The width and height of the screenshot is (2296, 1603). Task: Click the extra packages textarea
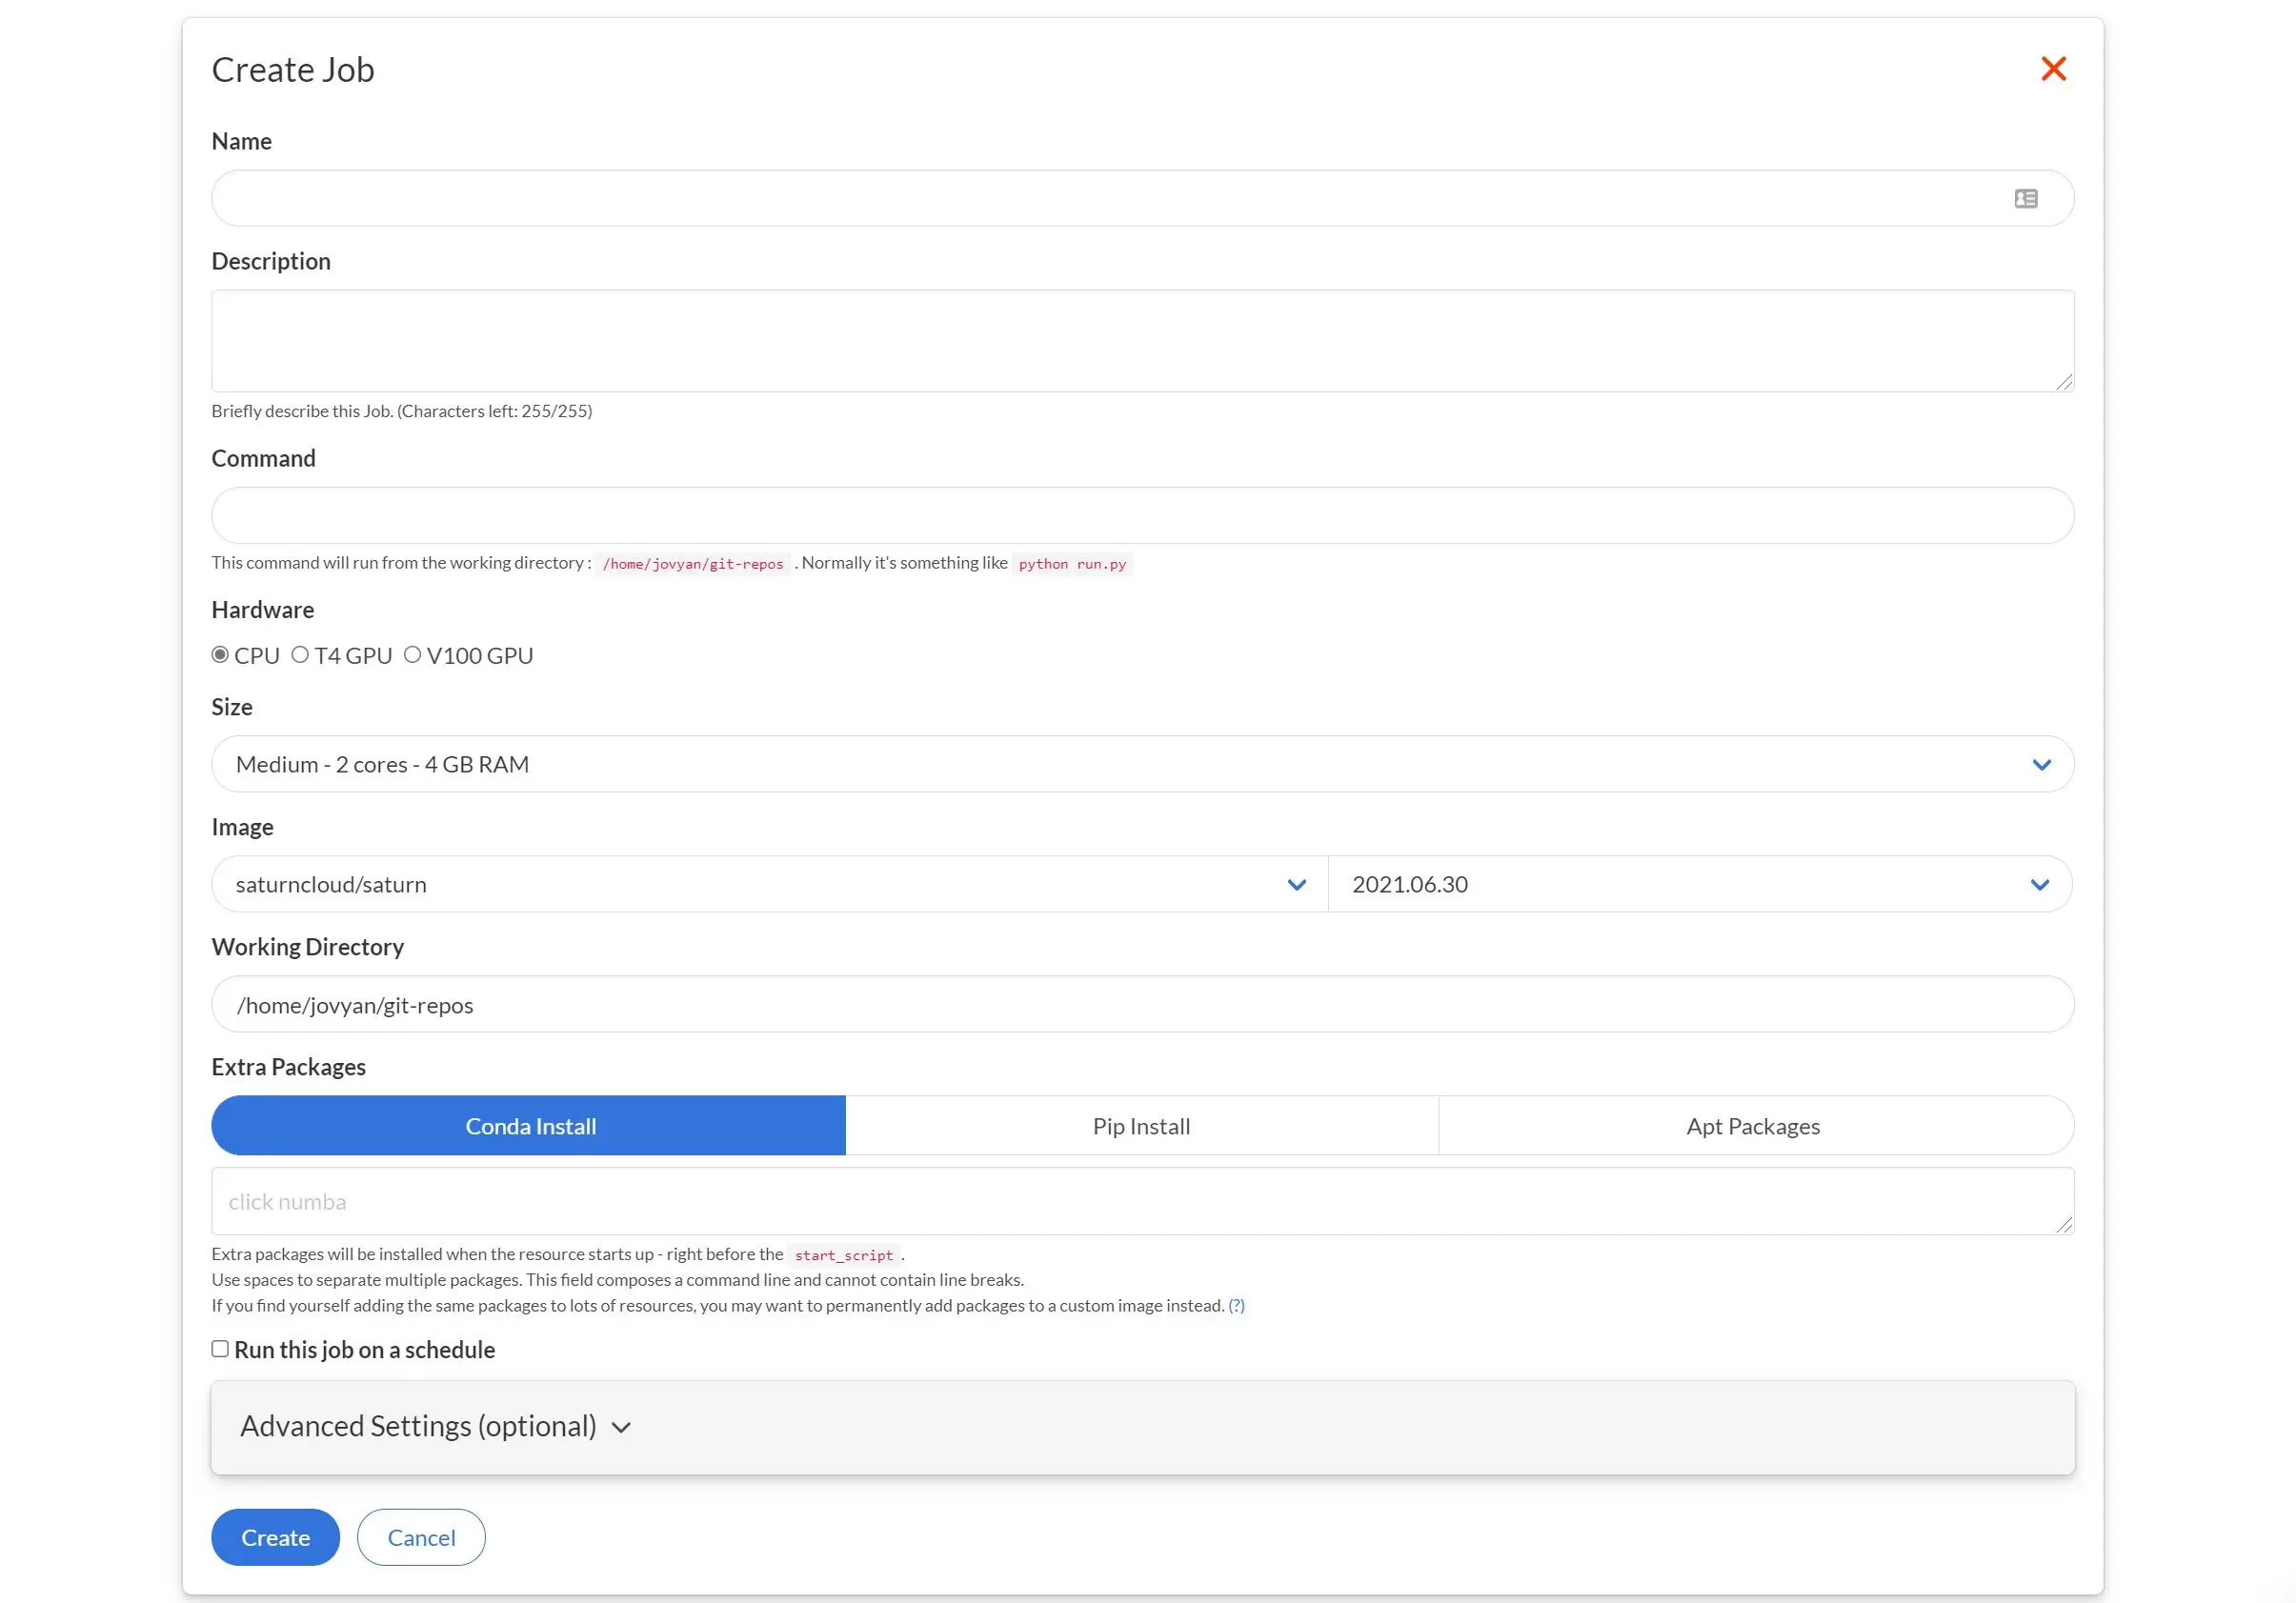pos(1142,1202)
